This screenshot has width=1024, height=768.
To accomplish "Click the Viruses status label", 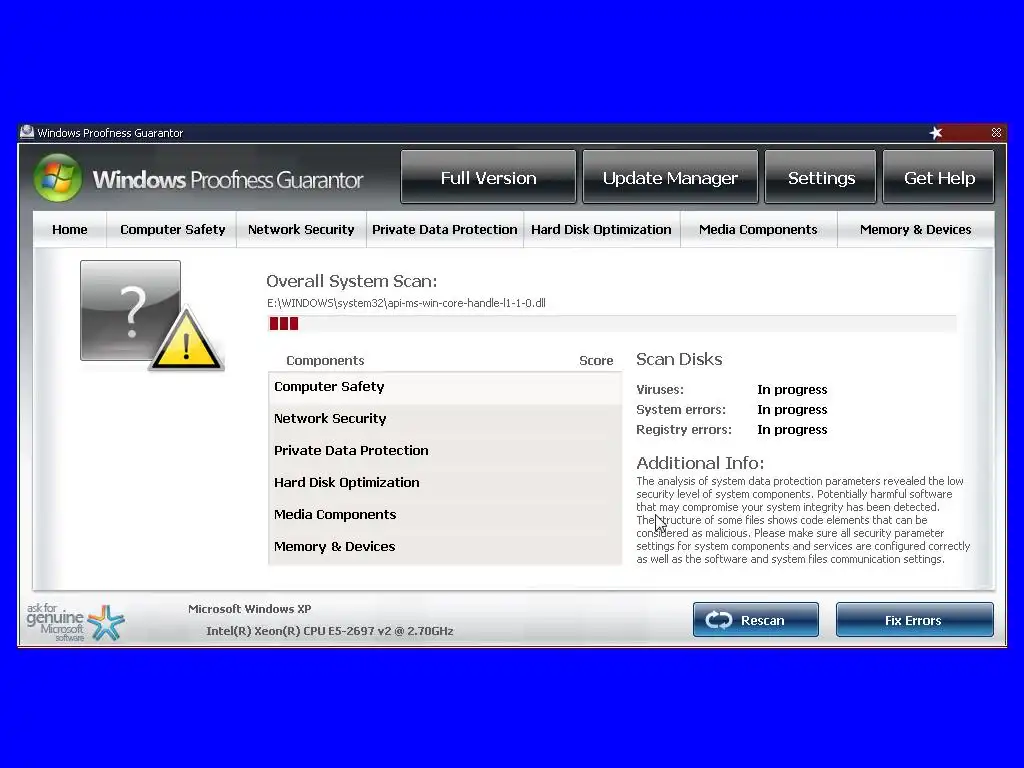I will 660,389.
